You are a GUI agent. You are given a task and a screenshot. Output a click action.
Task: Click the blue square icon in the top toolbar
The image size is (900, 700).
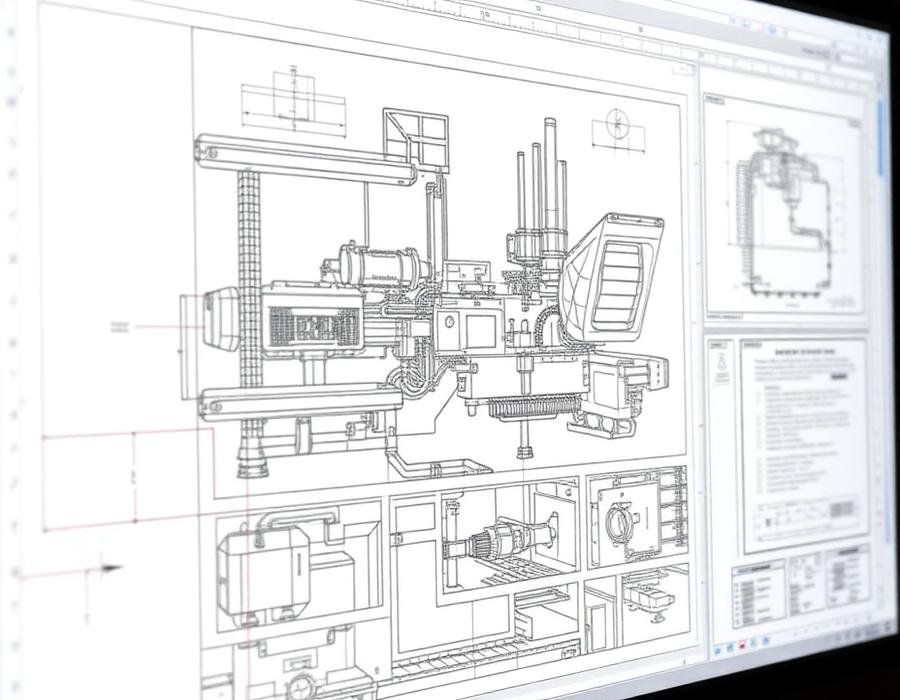773,30
